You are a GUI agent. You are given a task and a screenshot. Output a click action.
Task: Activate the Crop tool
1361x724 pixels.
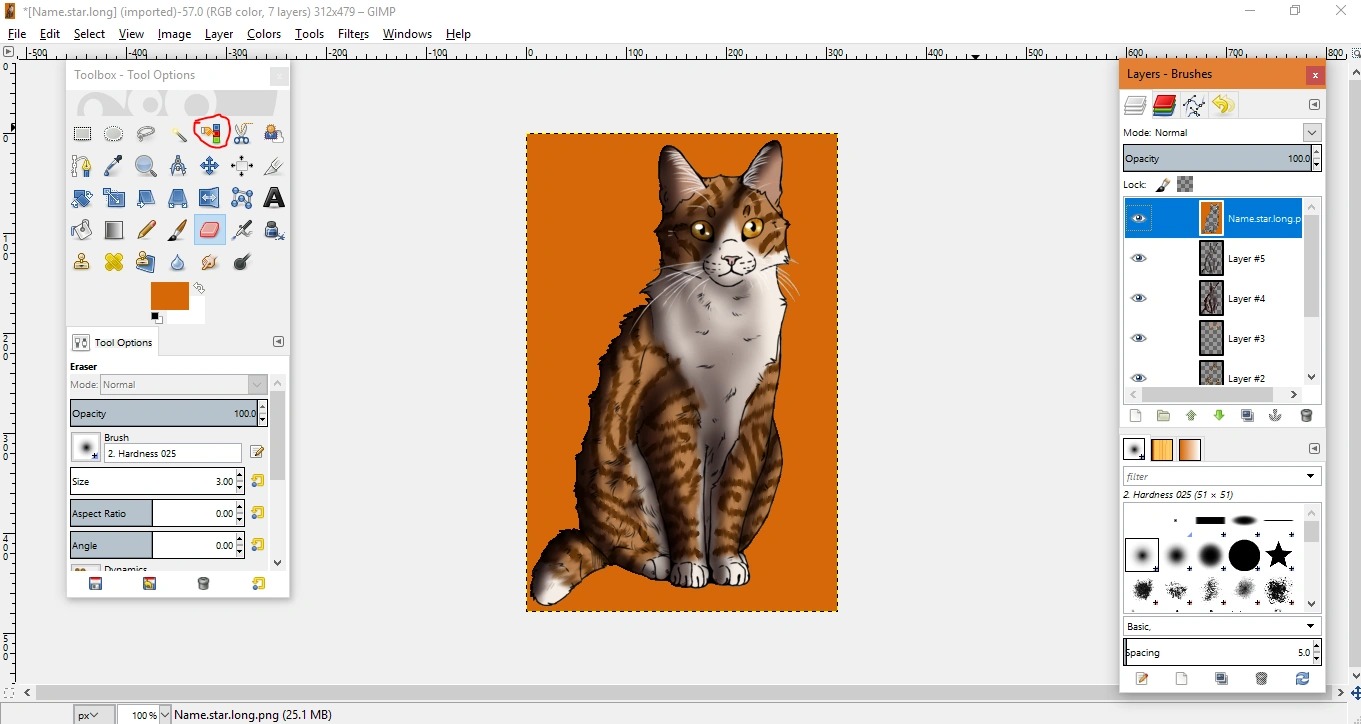[x=273, y=166]
